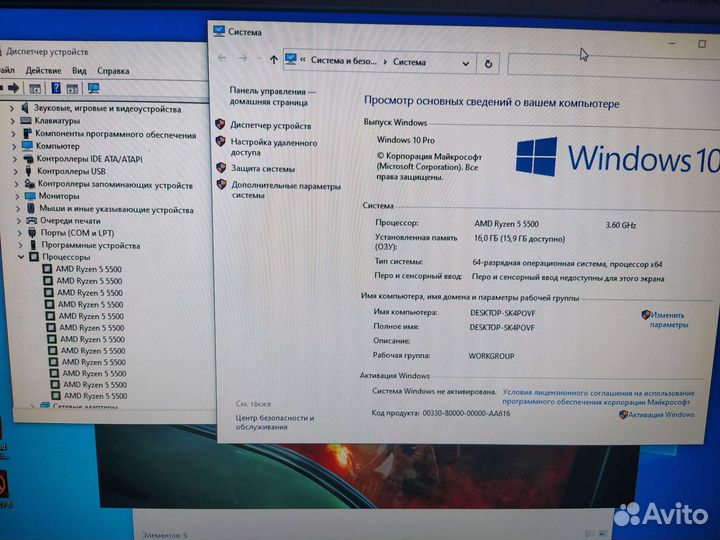Click Forward arrow in Система window
The image size is (720, 540).
pos(242,58)
